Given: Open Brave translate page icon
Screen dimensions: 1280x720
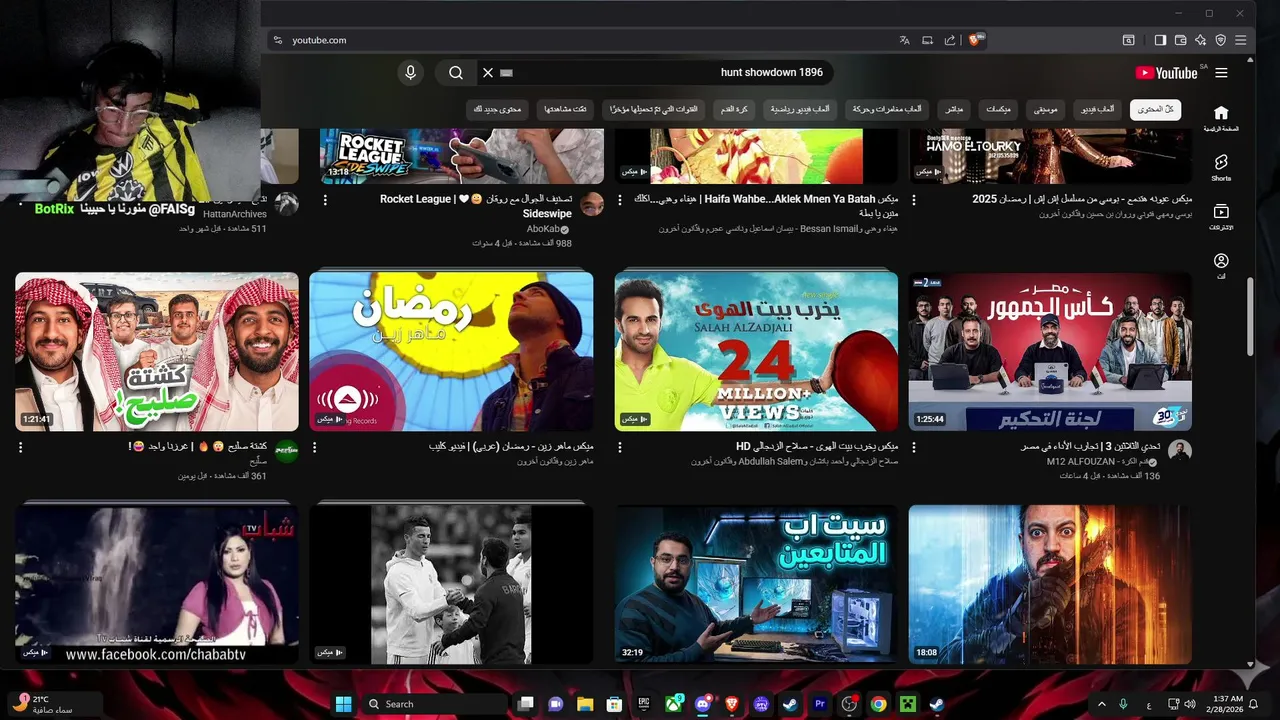Looking at the screenshot, I should pyautogui.click(x=904, y=40).
